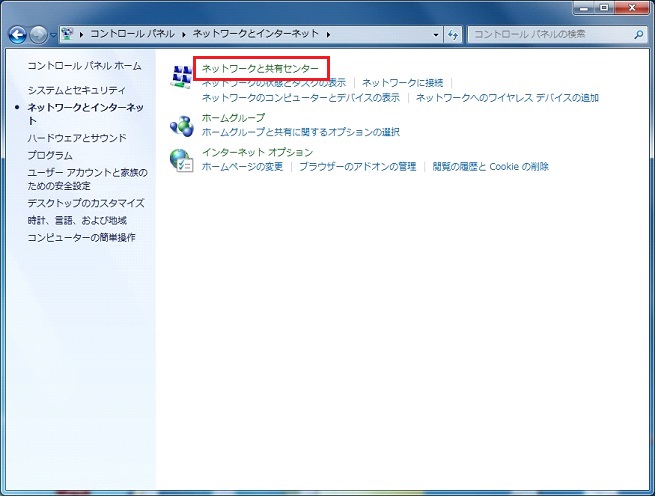
Task: Open ホームグループ heading link
Action: (x=233, y=118)
